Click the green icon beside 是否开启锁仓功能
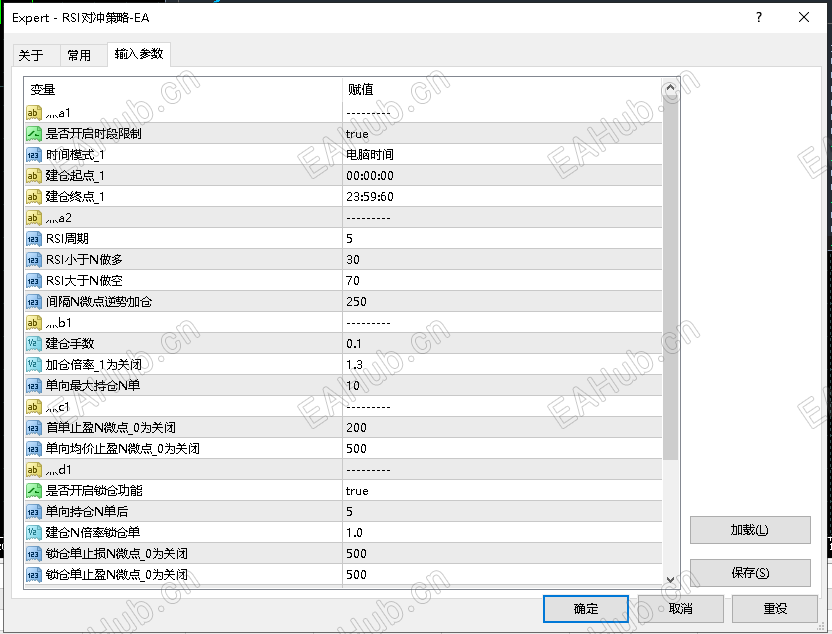832x634 pixels. pyautogui.click(x=32, y=490)
